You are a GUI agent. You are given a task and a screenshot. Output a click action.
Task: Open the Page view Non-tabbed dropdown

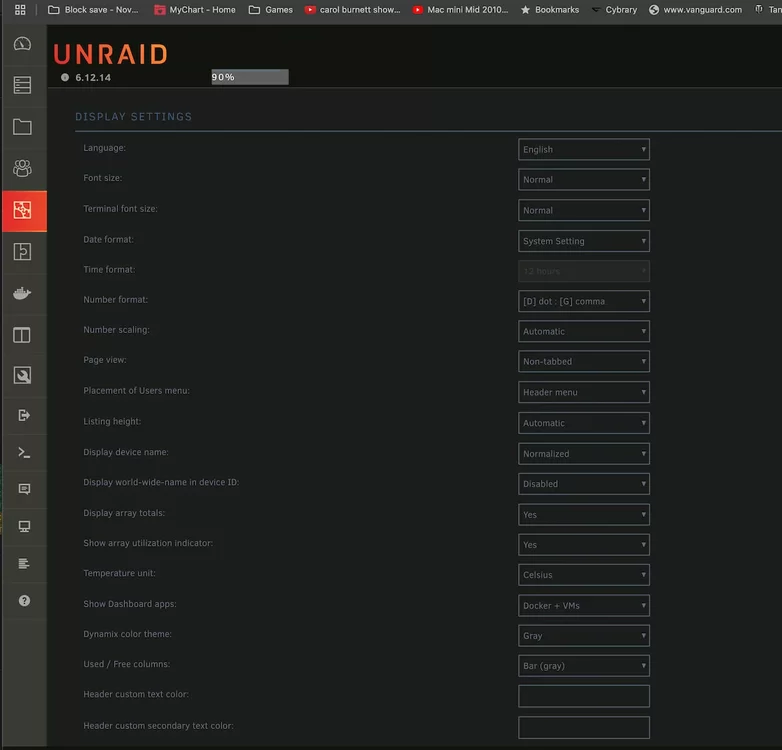point(584,362)
